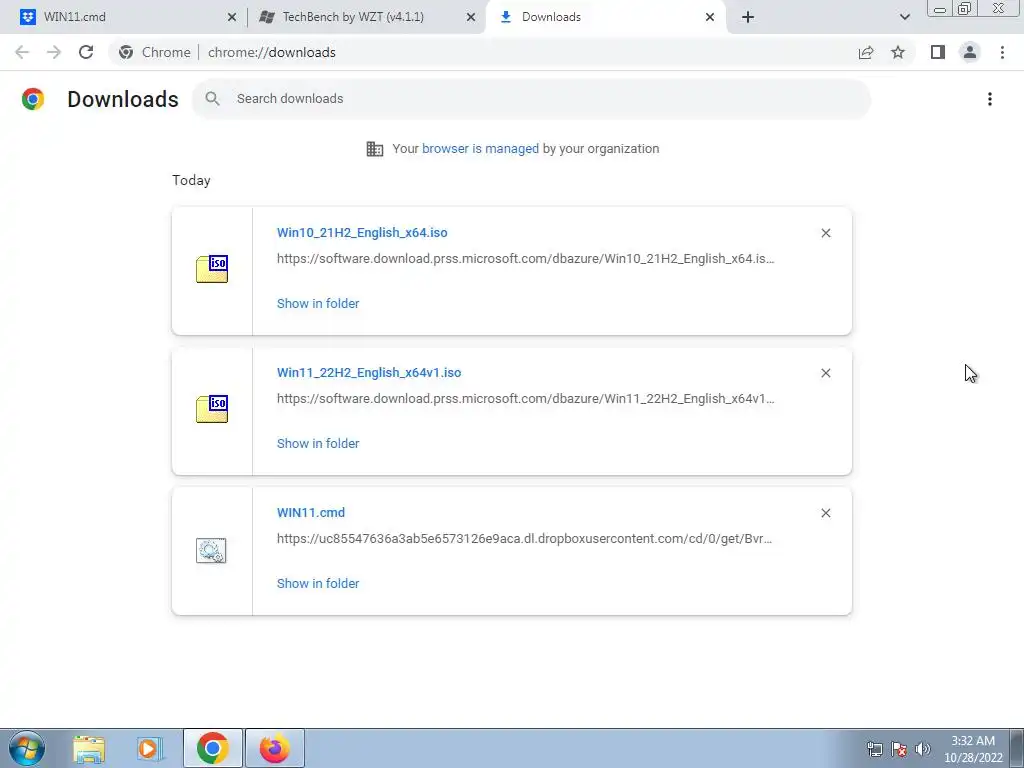Open Win11_22H2_English_x64v1.iso file link
This screenshot has width=1024, height=768.
point(369,373)
